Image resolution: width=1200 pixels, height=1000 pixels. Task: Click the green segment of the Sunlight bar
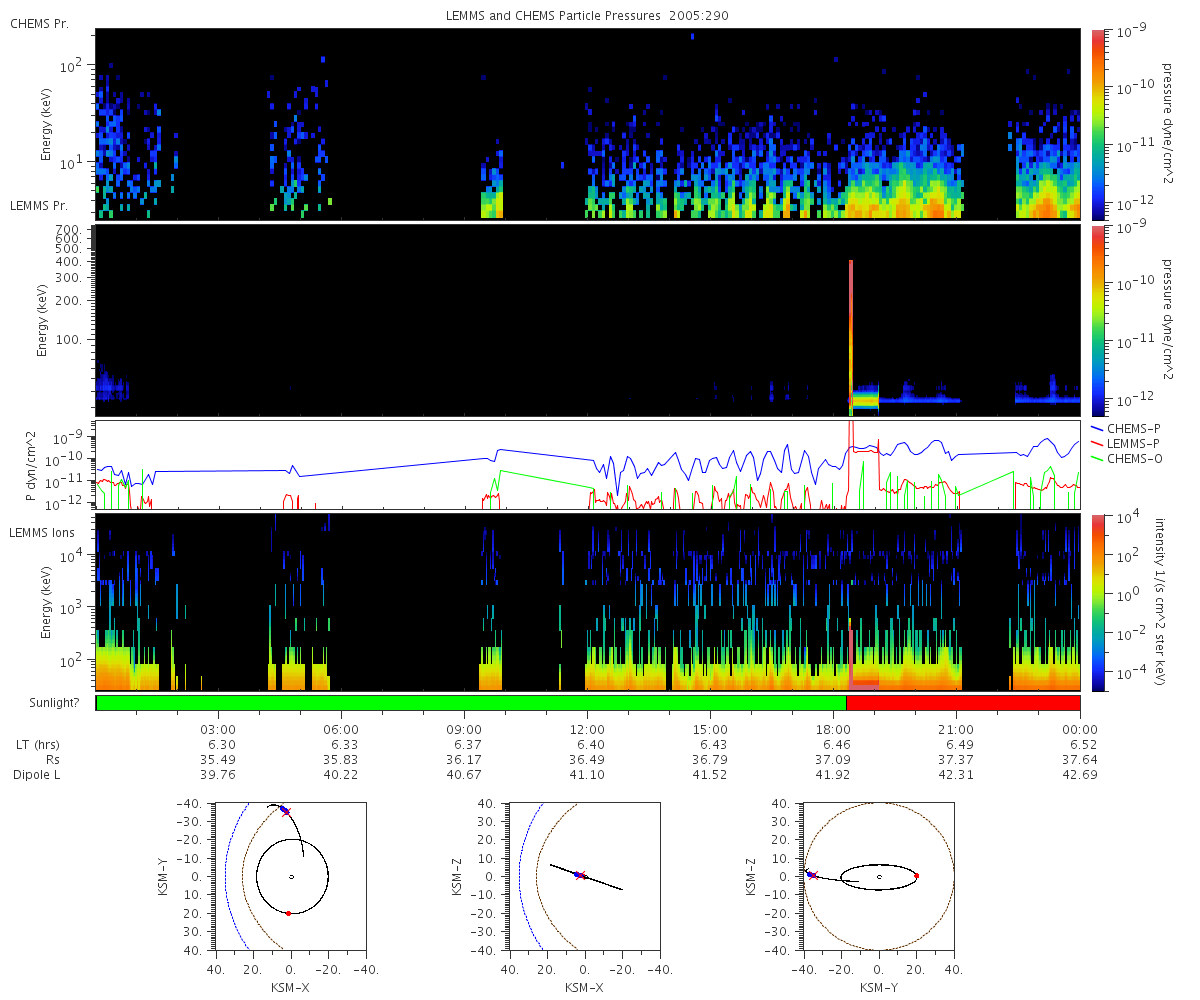[x=471, y=703]
